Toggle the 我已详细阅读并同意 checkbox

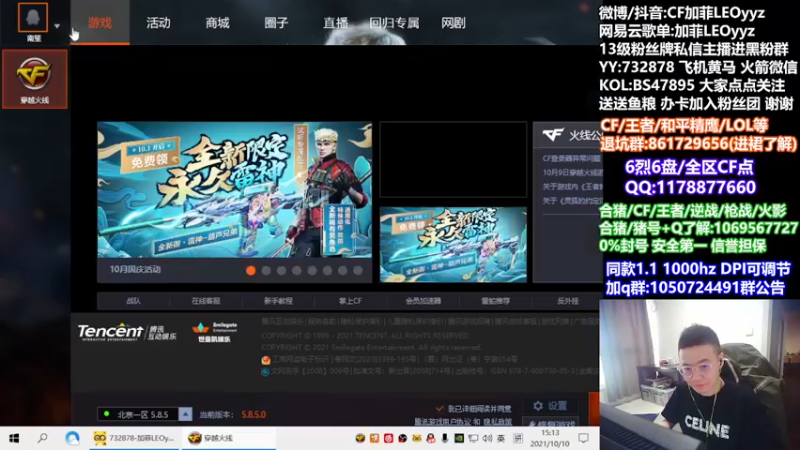(440, 409)
